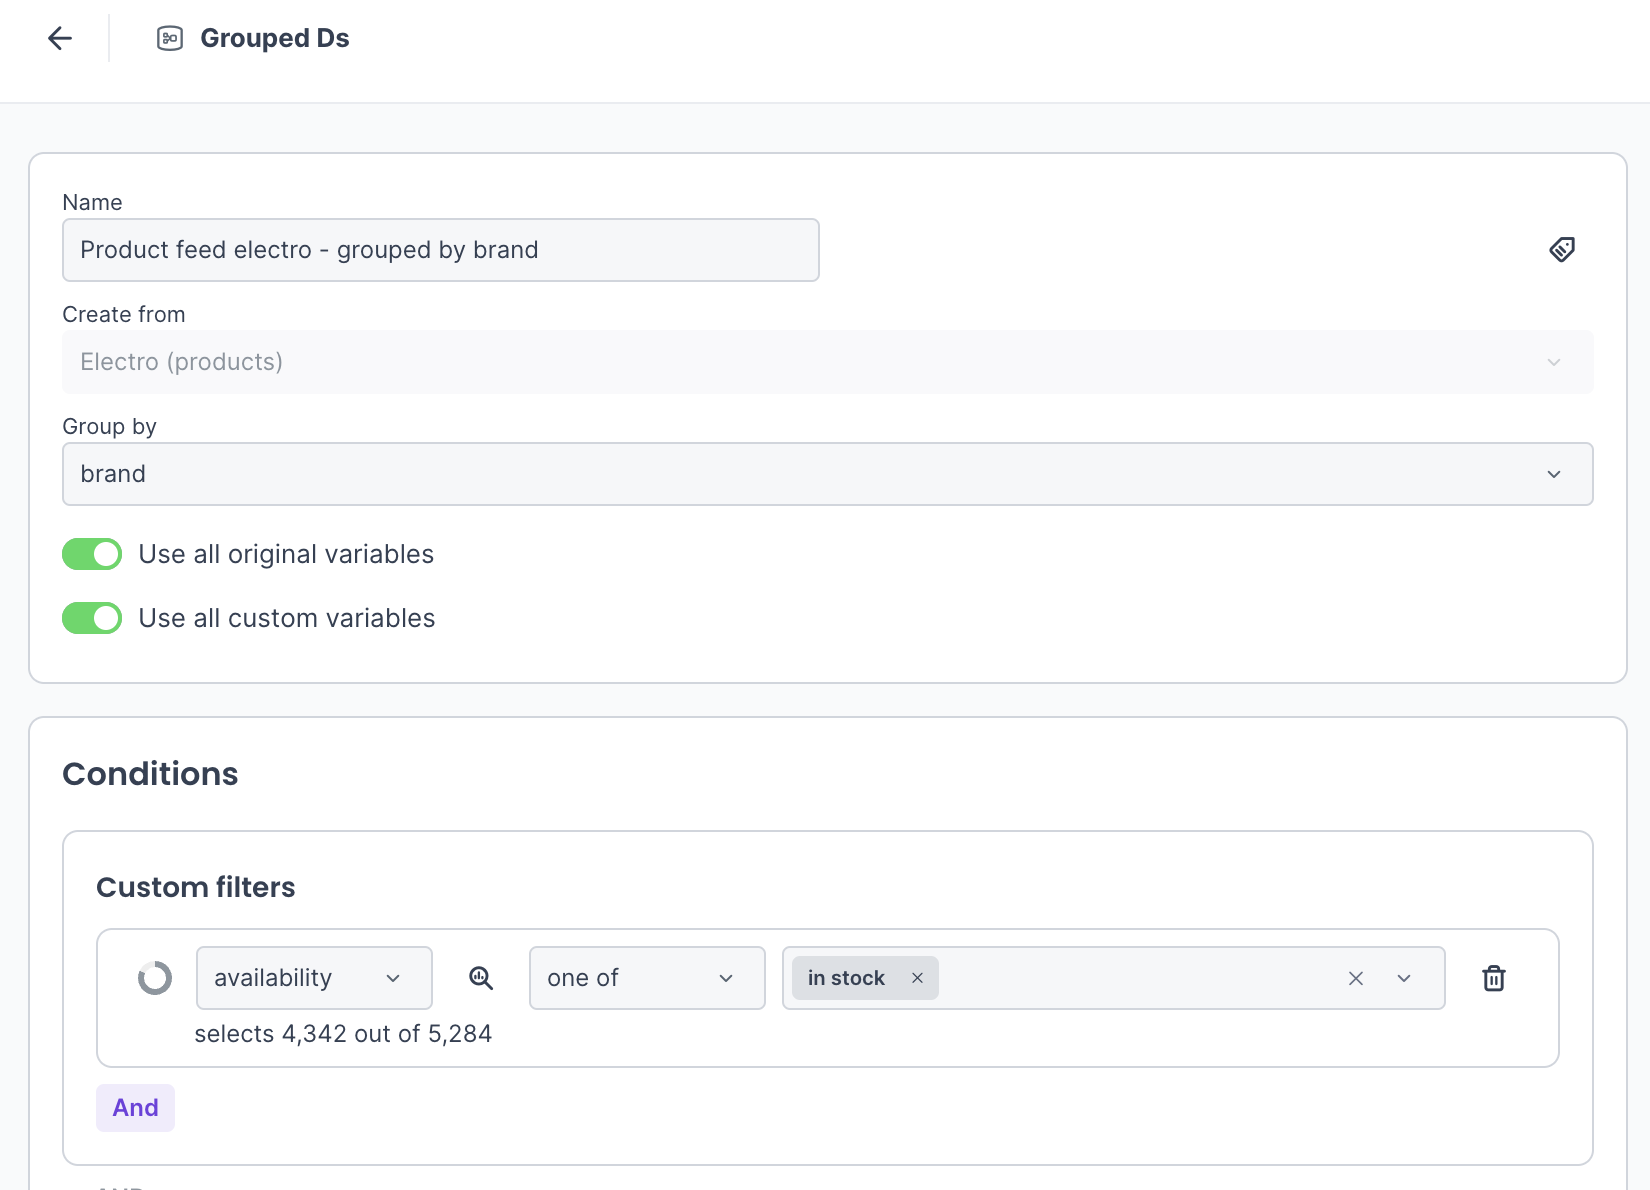Disable Use all custom variables switch
This screenshot has height=1190, width=1650.
(x=92, y=618)
